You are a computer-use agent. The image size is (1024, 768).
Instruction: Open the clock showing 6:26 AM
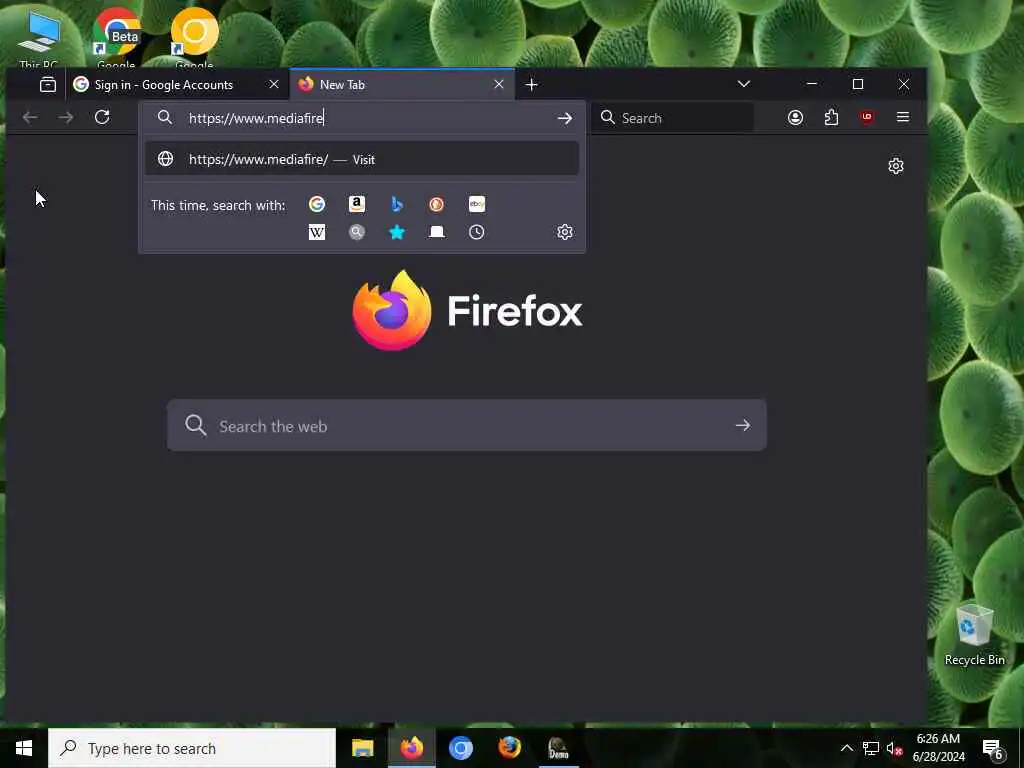pyautogui.click(x=938, y=748)
